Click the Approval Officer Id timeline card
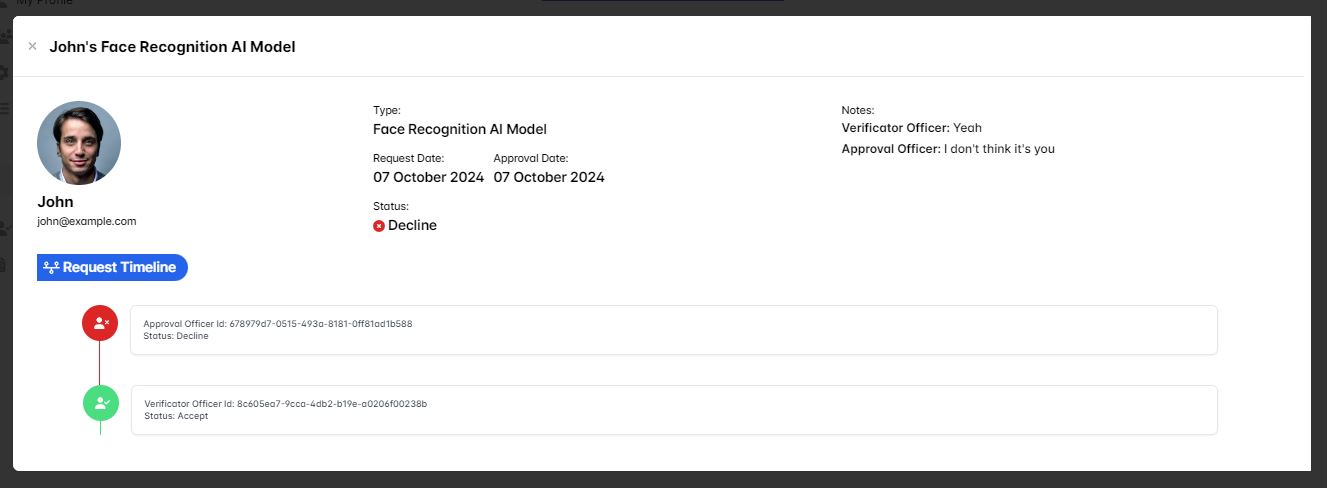 click(673, 330)
